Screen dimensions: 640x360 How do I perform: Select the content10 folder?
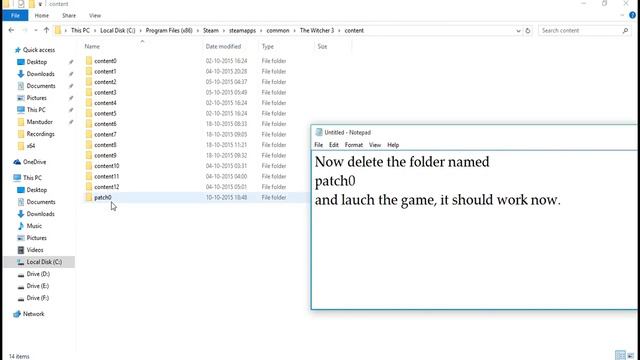click(x=107, y=166)
